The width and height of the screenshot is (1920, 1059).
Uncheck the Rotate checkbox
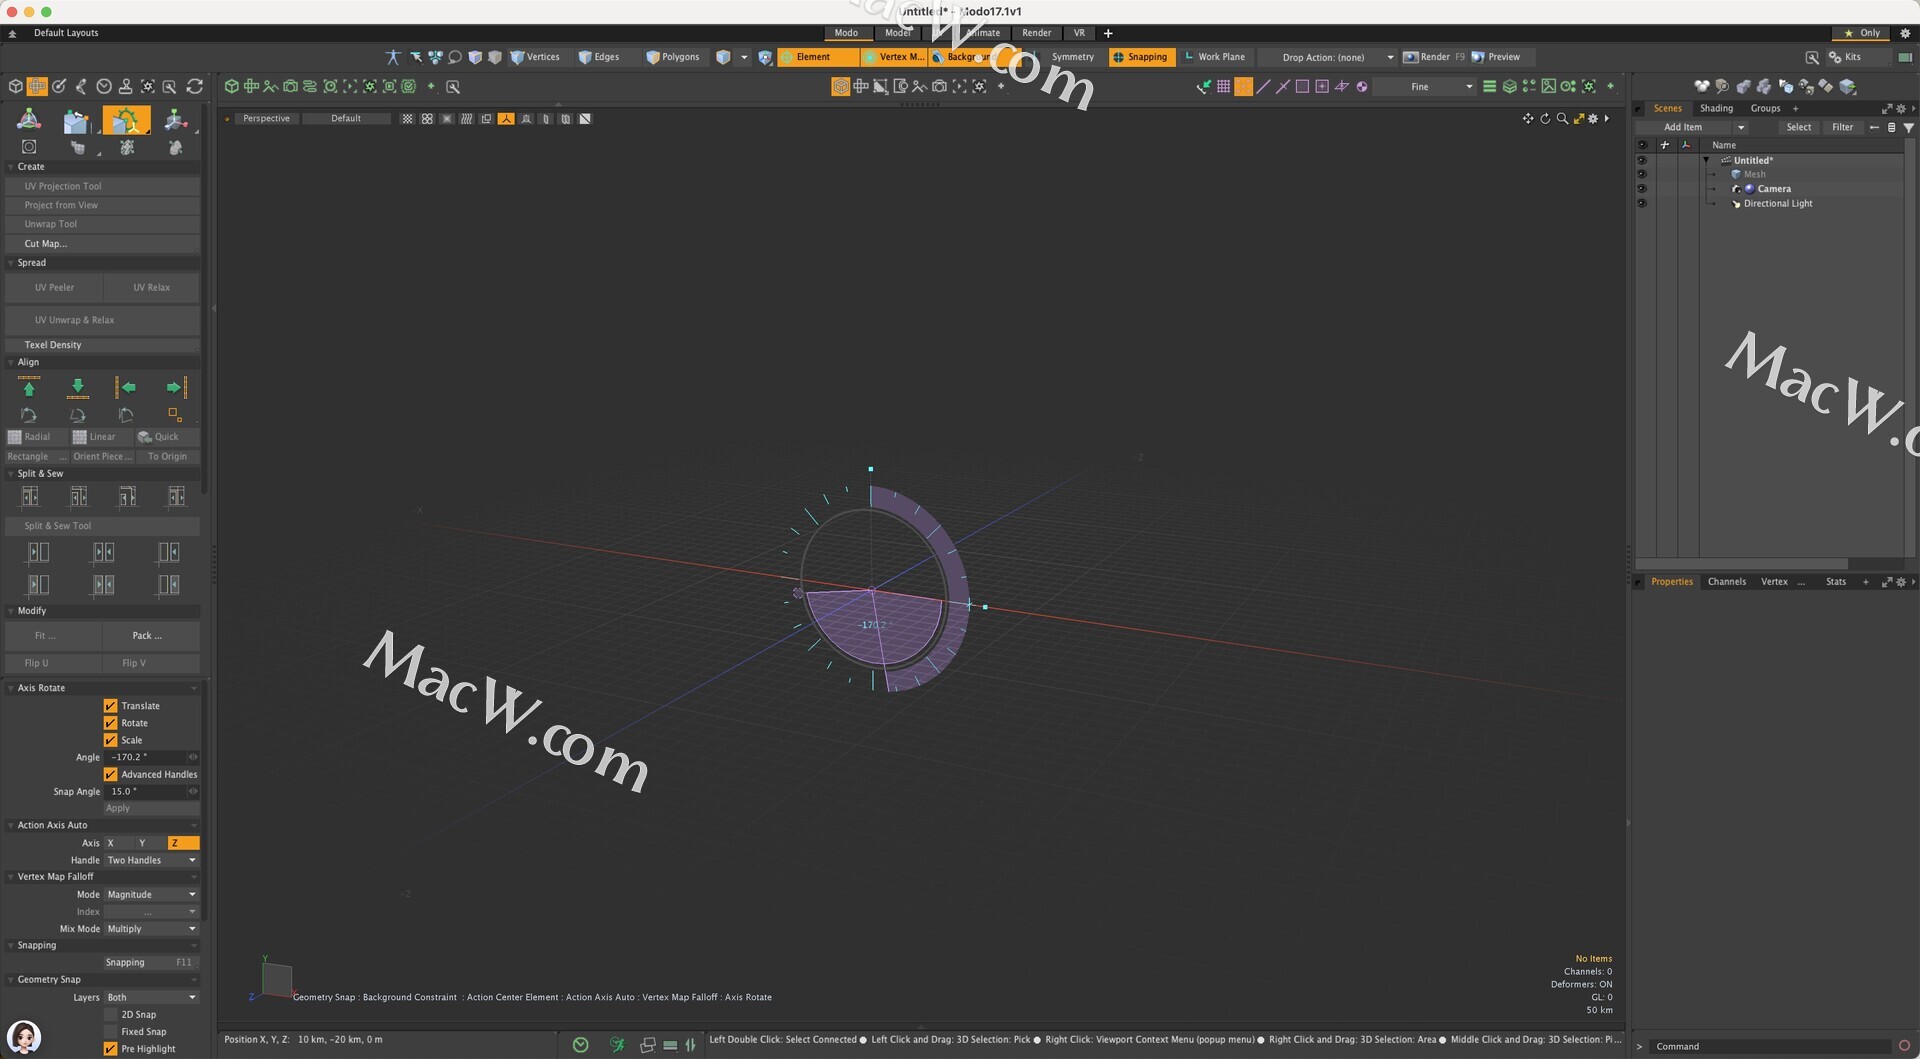coord(111,723)
